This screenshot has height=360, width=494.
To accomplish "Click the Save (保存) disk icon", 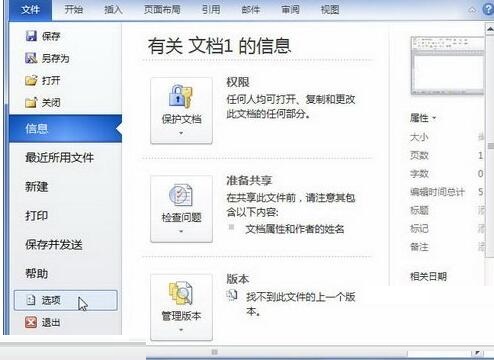I will point(31,36).
